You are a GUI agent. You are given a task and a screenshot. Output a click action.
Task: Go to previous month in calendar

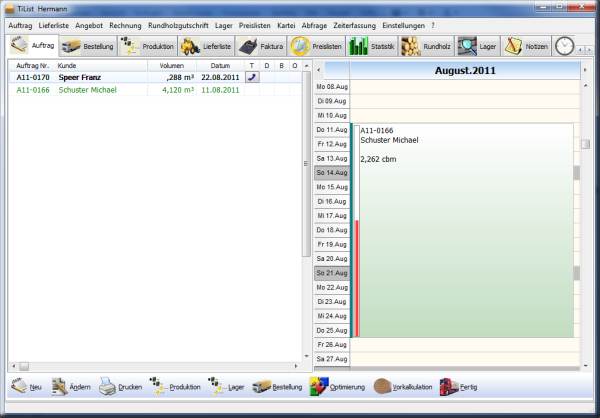(318, 70)
